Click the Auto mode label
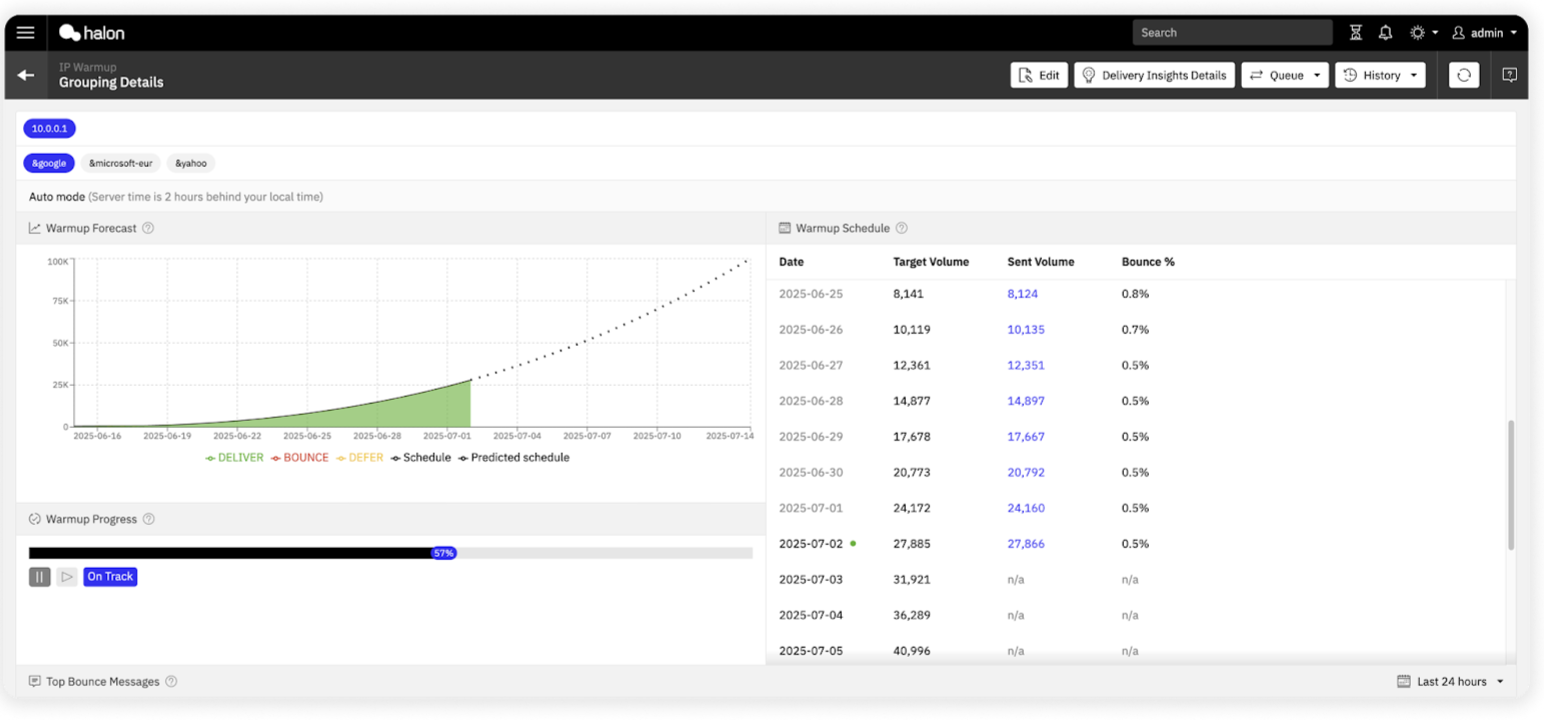This screenshot has height=720, width=1544. [x=57, y=197]
